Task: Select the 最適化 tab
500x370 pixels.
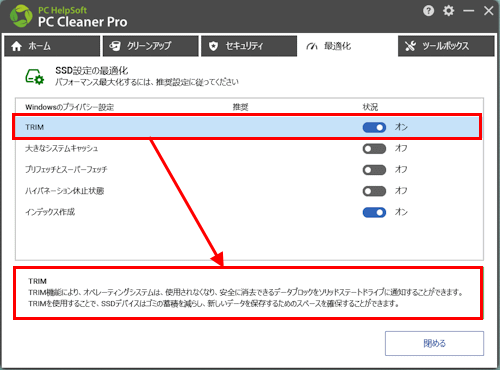Action: tap(347, 46)
